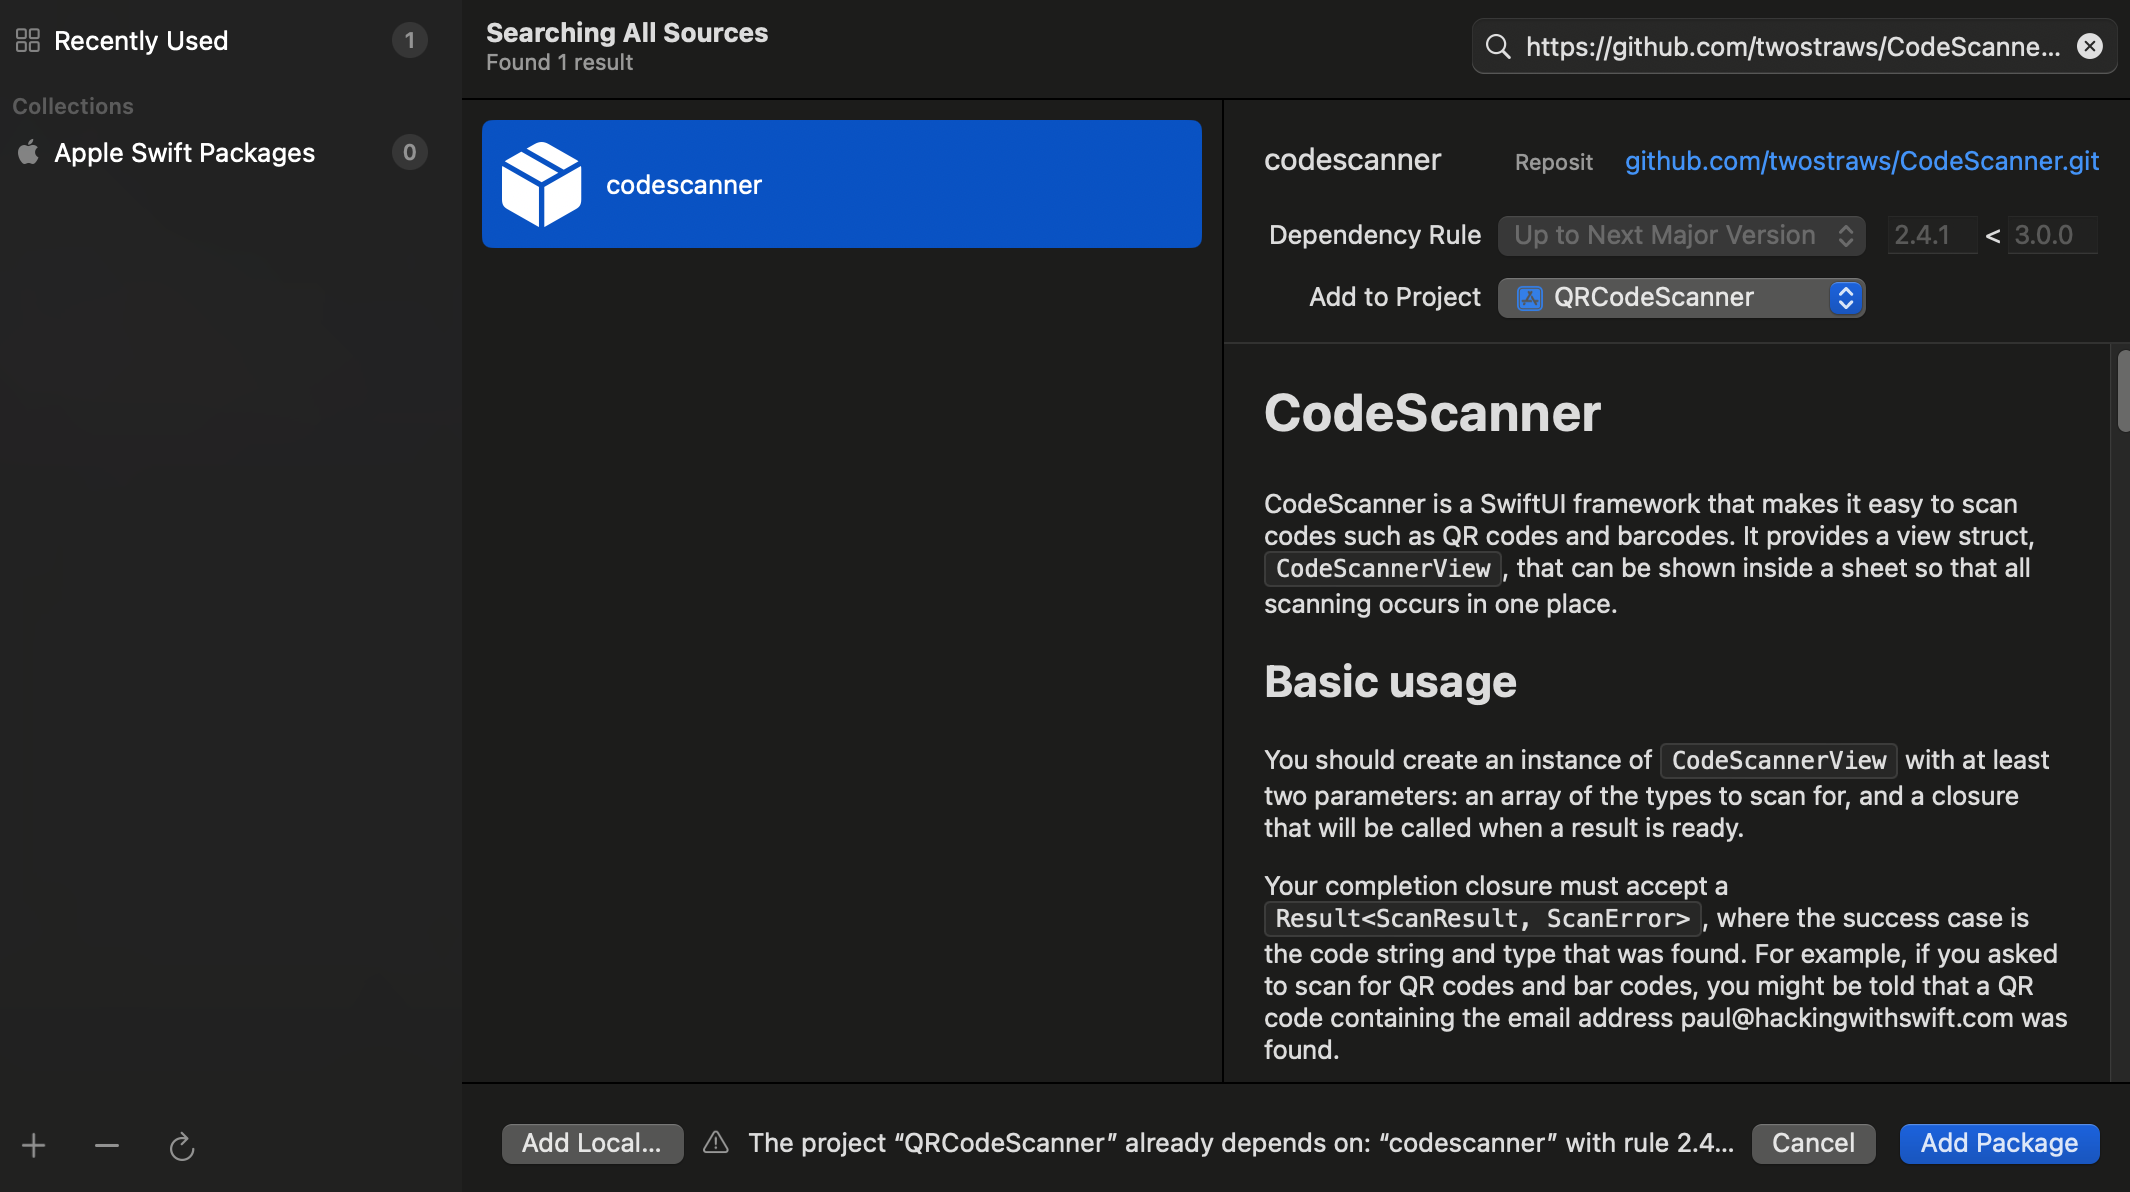The image size is (2130, 1192).
Task: Click the QRCodeScanner project popup arrows
Action: click(x=1845, y=297)
